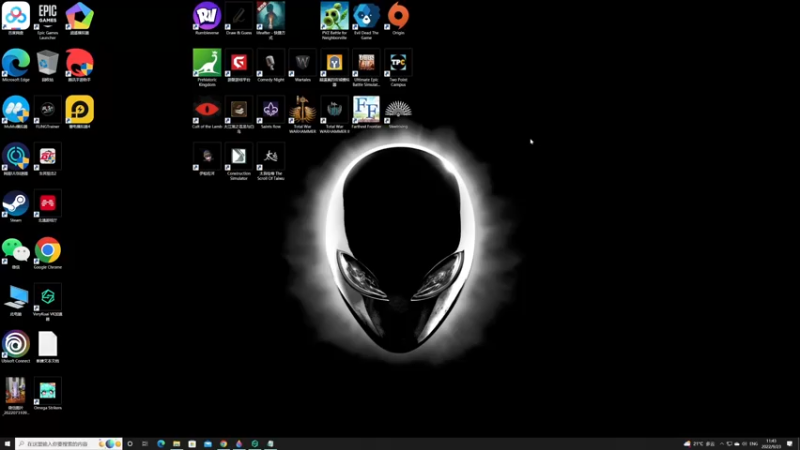800x450 pixels.
Task: Show hidden system tray icons
Action: point(721,444)
